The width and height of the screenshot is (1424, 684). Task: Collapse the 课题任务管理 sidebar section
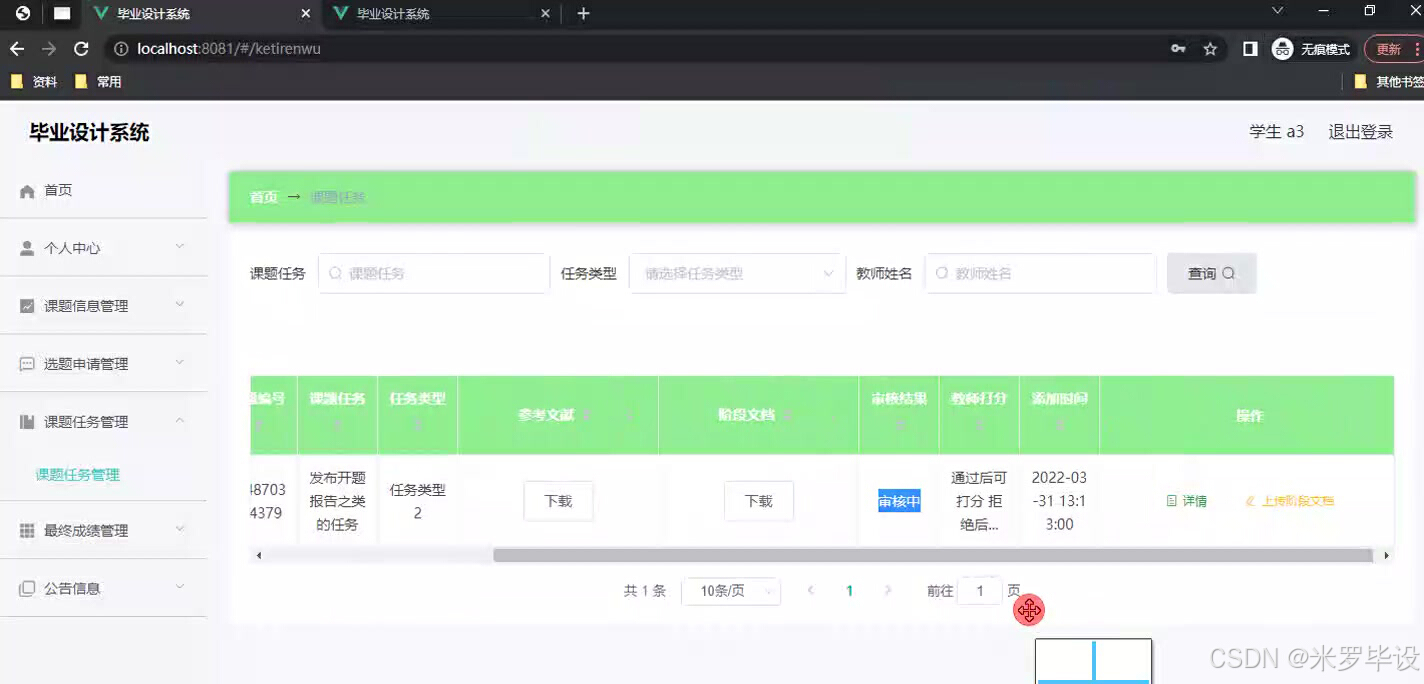click(x=103, y=421)
